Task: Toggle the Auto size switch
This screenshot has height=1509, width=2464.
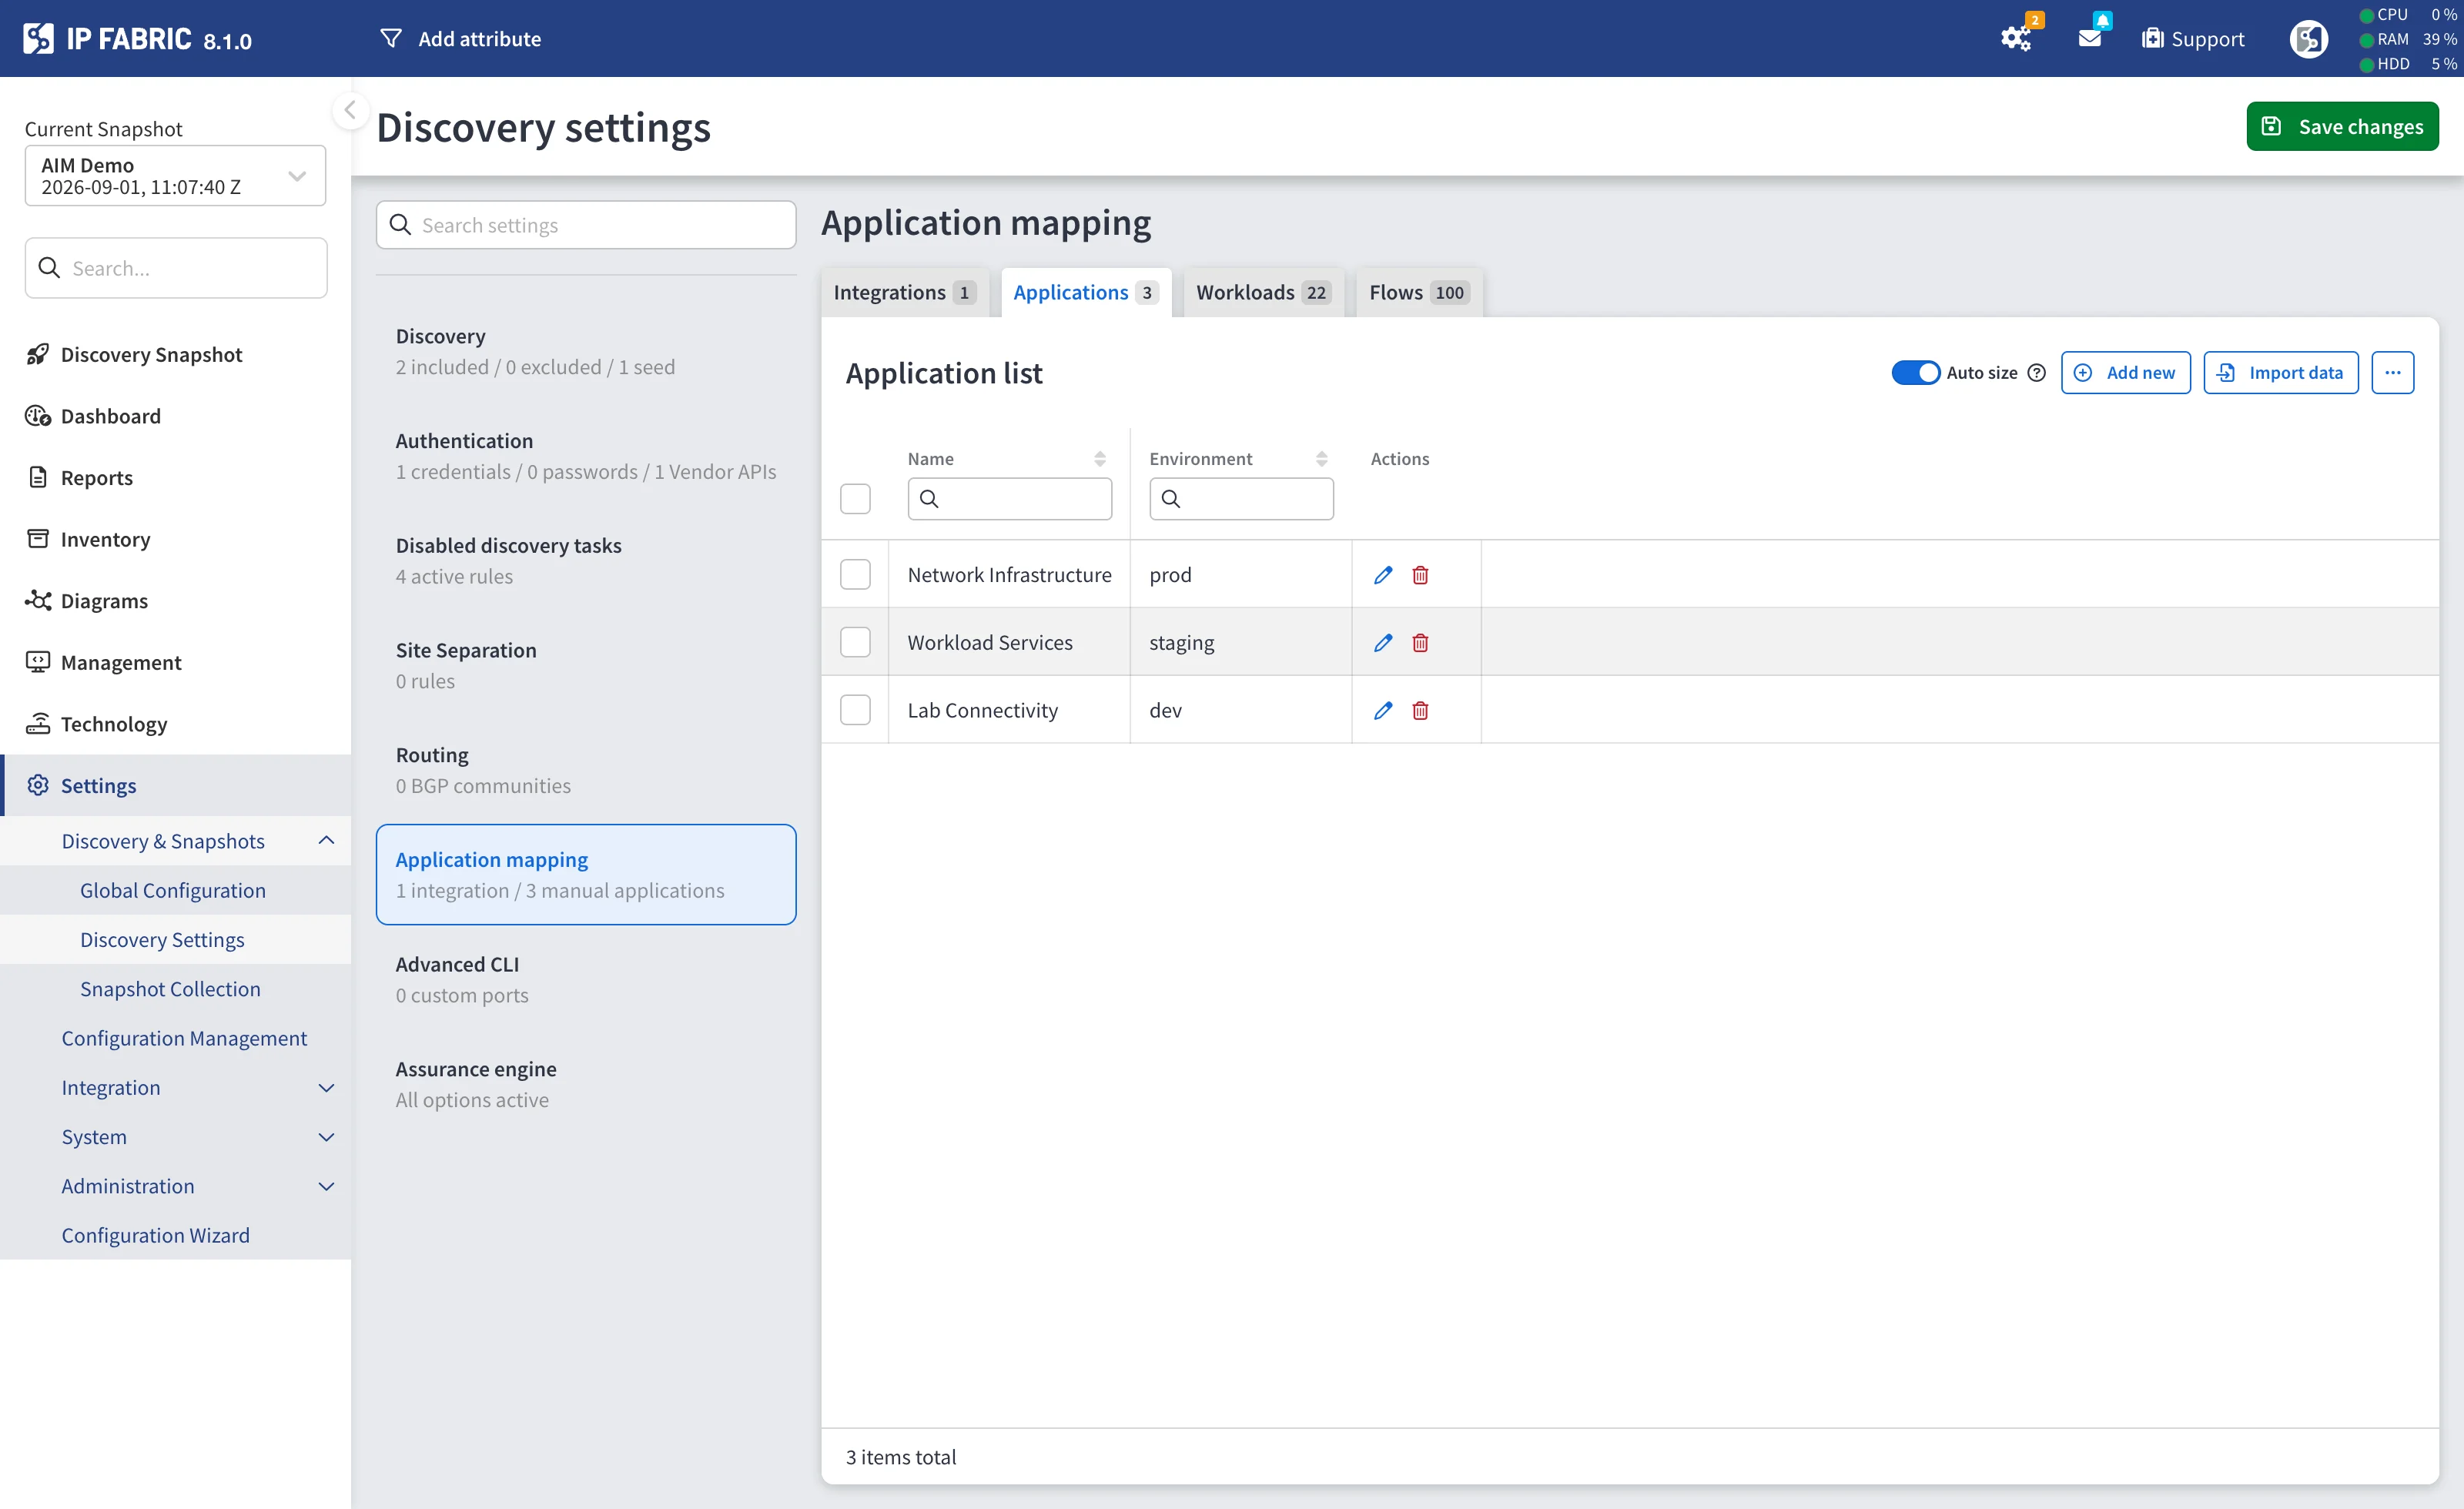Action: click(1915, 373)
